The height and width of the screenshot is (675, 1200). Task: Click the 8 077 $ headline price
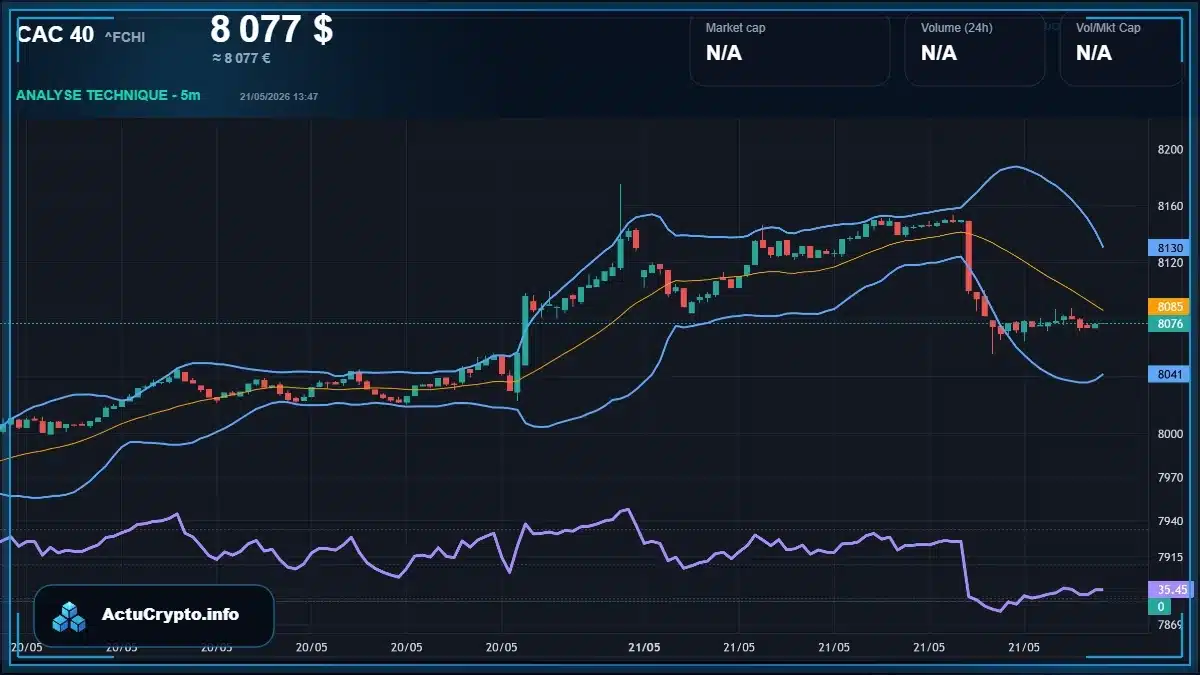(x=272, y=29)
